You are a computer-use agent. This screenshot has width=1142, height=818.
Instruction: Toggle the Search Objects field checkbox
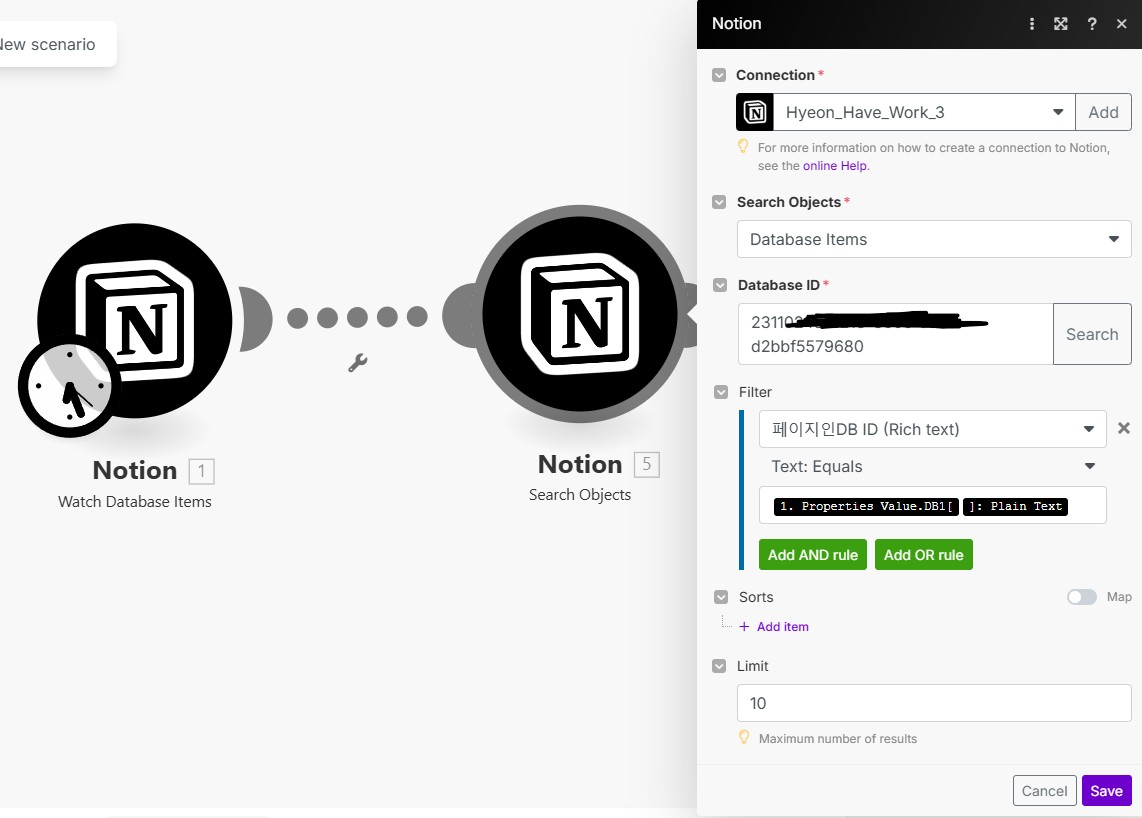pyautogui.click(x=719, y=202)
